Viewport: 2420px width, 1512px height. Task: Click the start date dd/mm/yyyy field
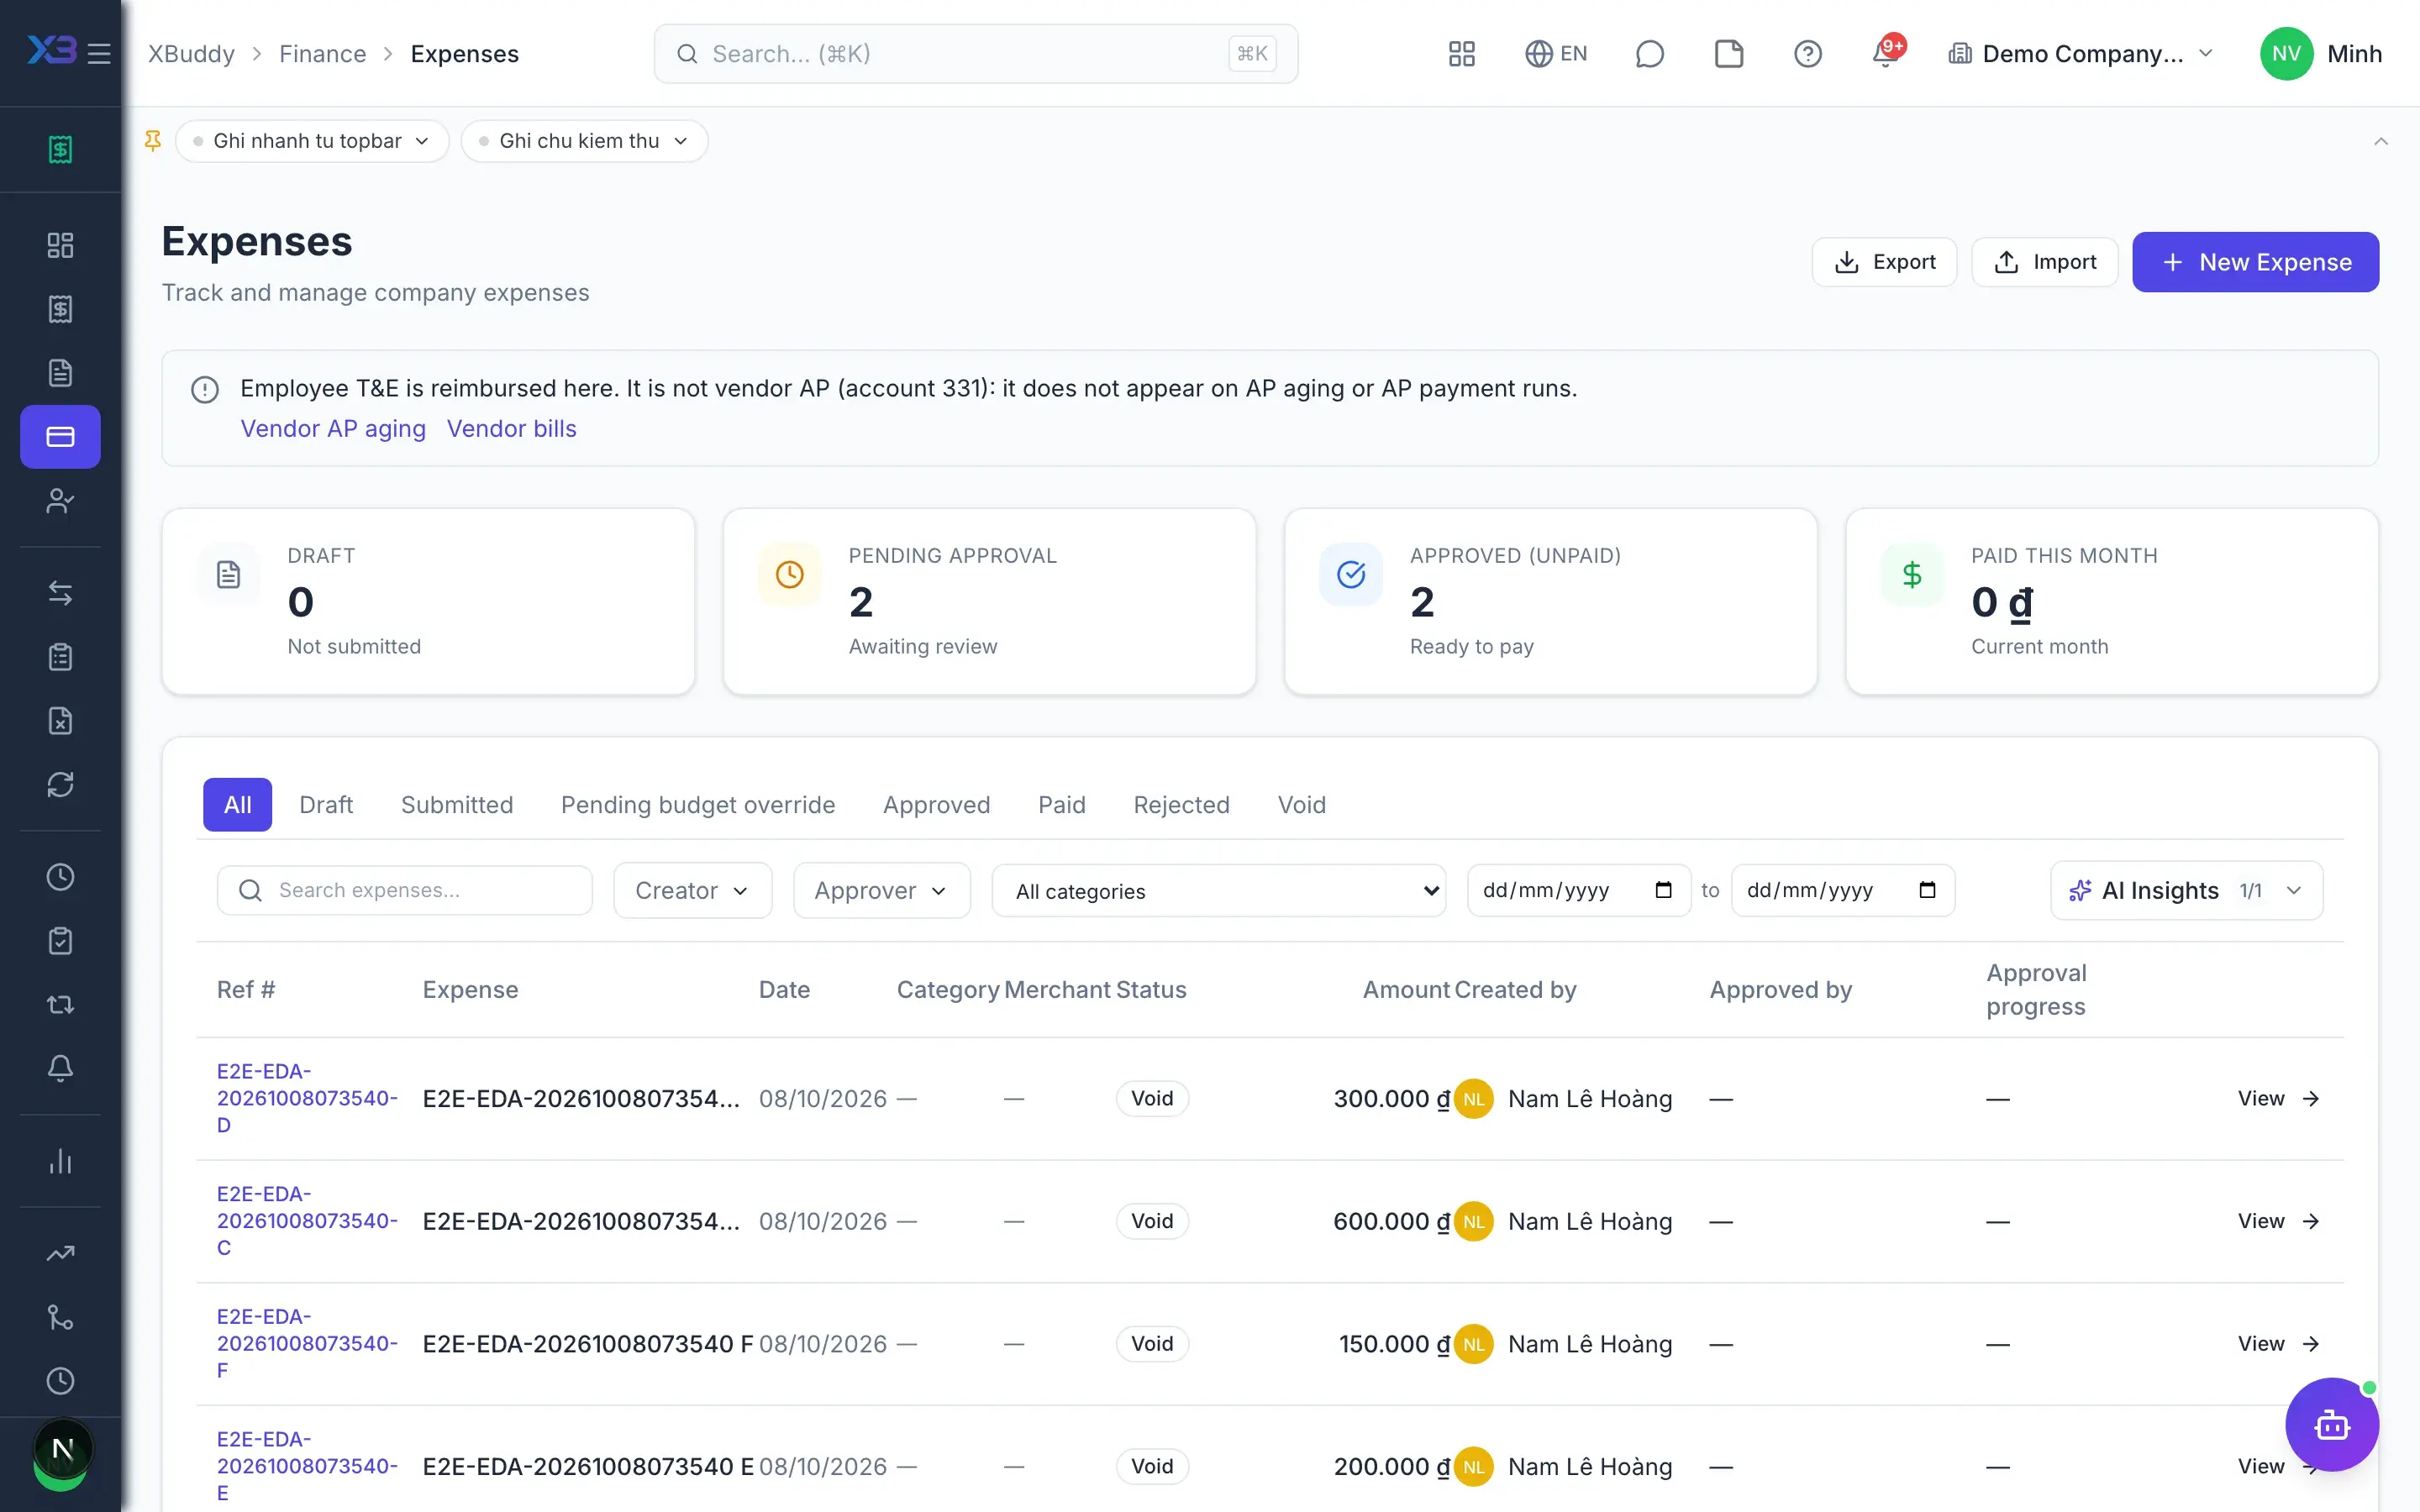pyautogui.click(x=1578, y=890)
